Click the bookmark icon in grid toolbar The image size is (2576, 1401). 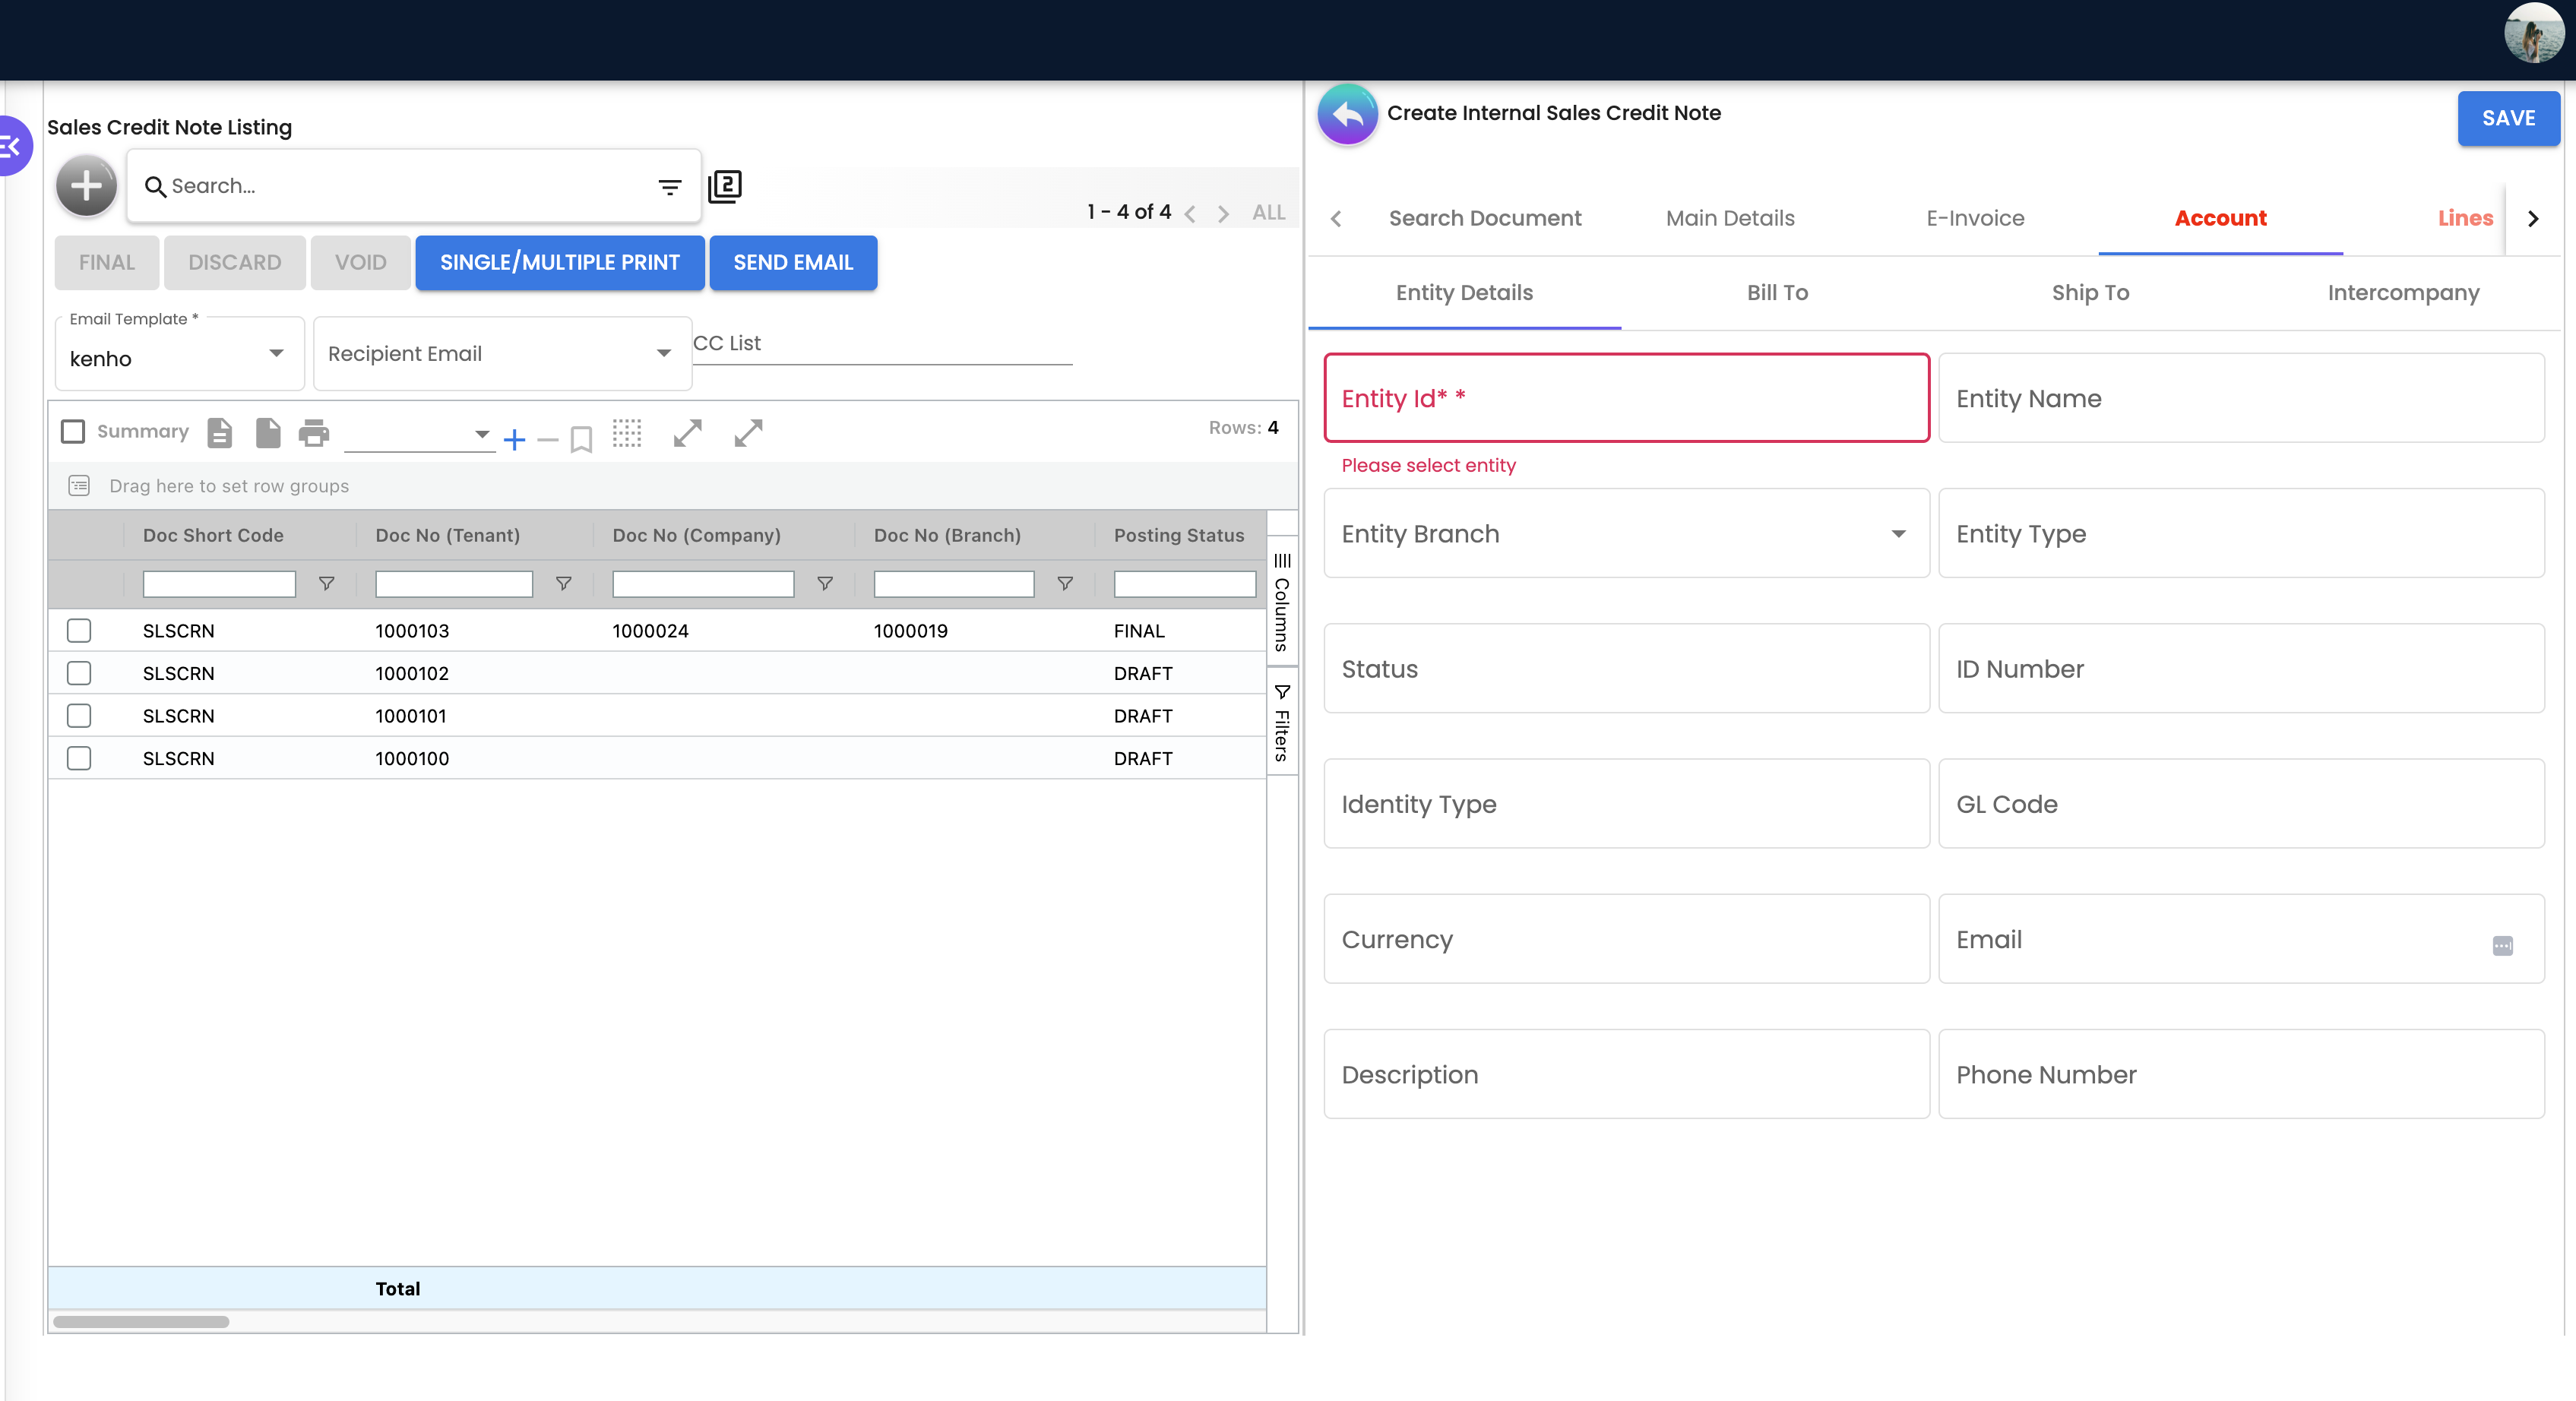coord(581,439)
